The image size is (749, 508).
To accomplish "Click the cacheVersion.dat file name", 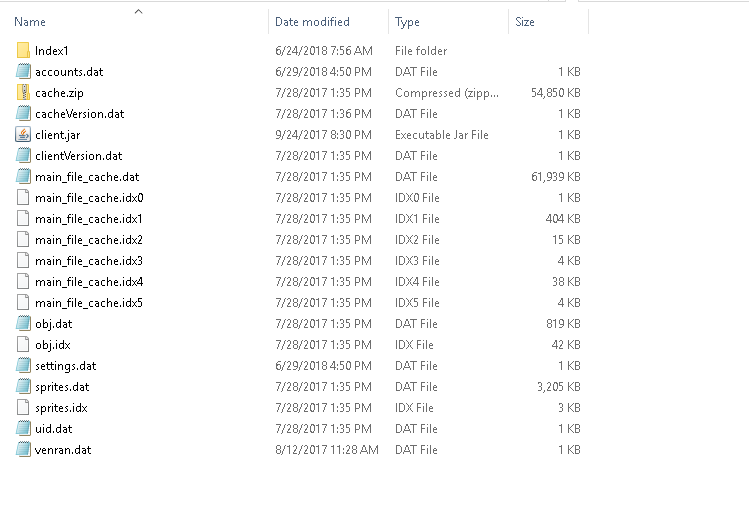I will coord(79,113).
